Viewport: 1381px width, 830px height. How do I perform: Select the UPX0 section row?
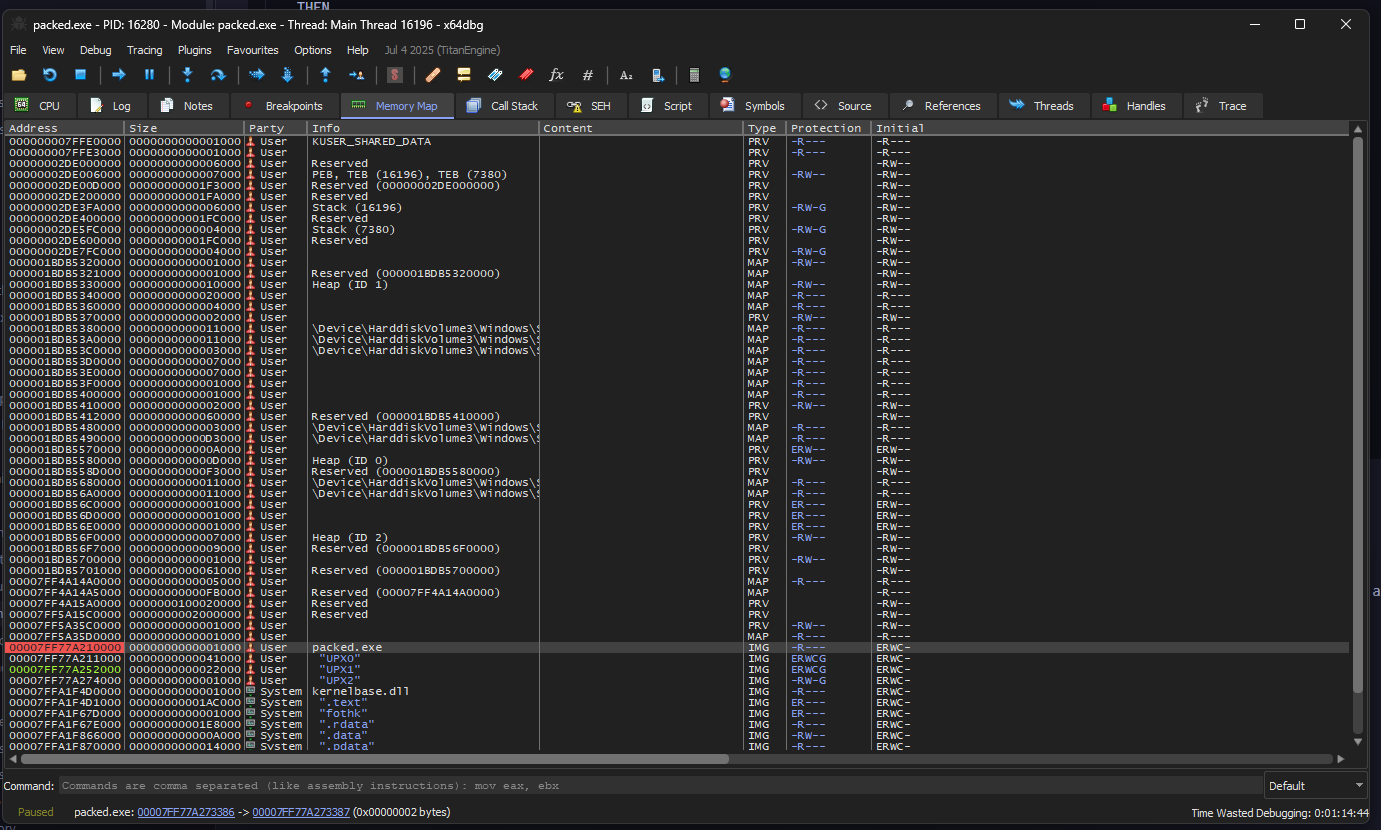334,658
